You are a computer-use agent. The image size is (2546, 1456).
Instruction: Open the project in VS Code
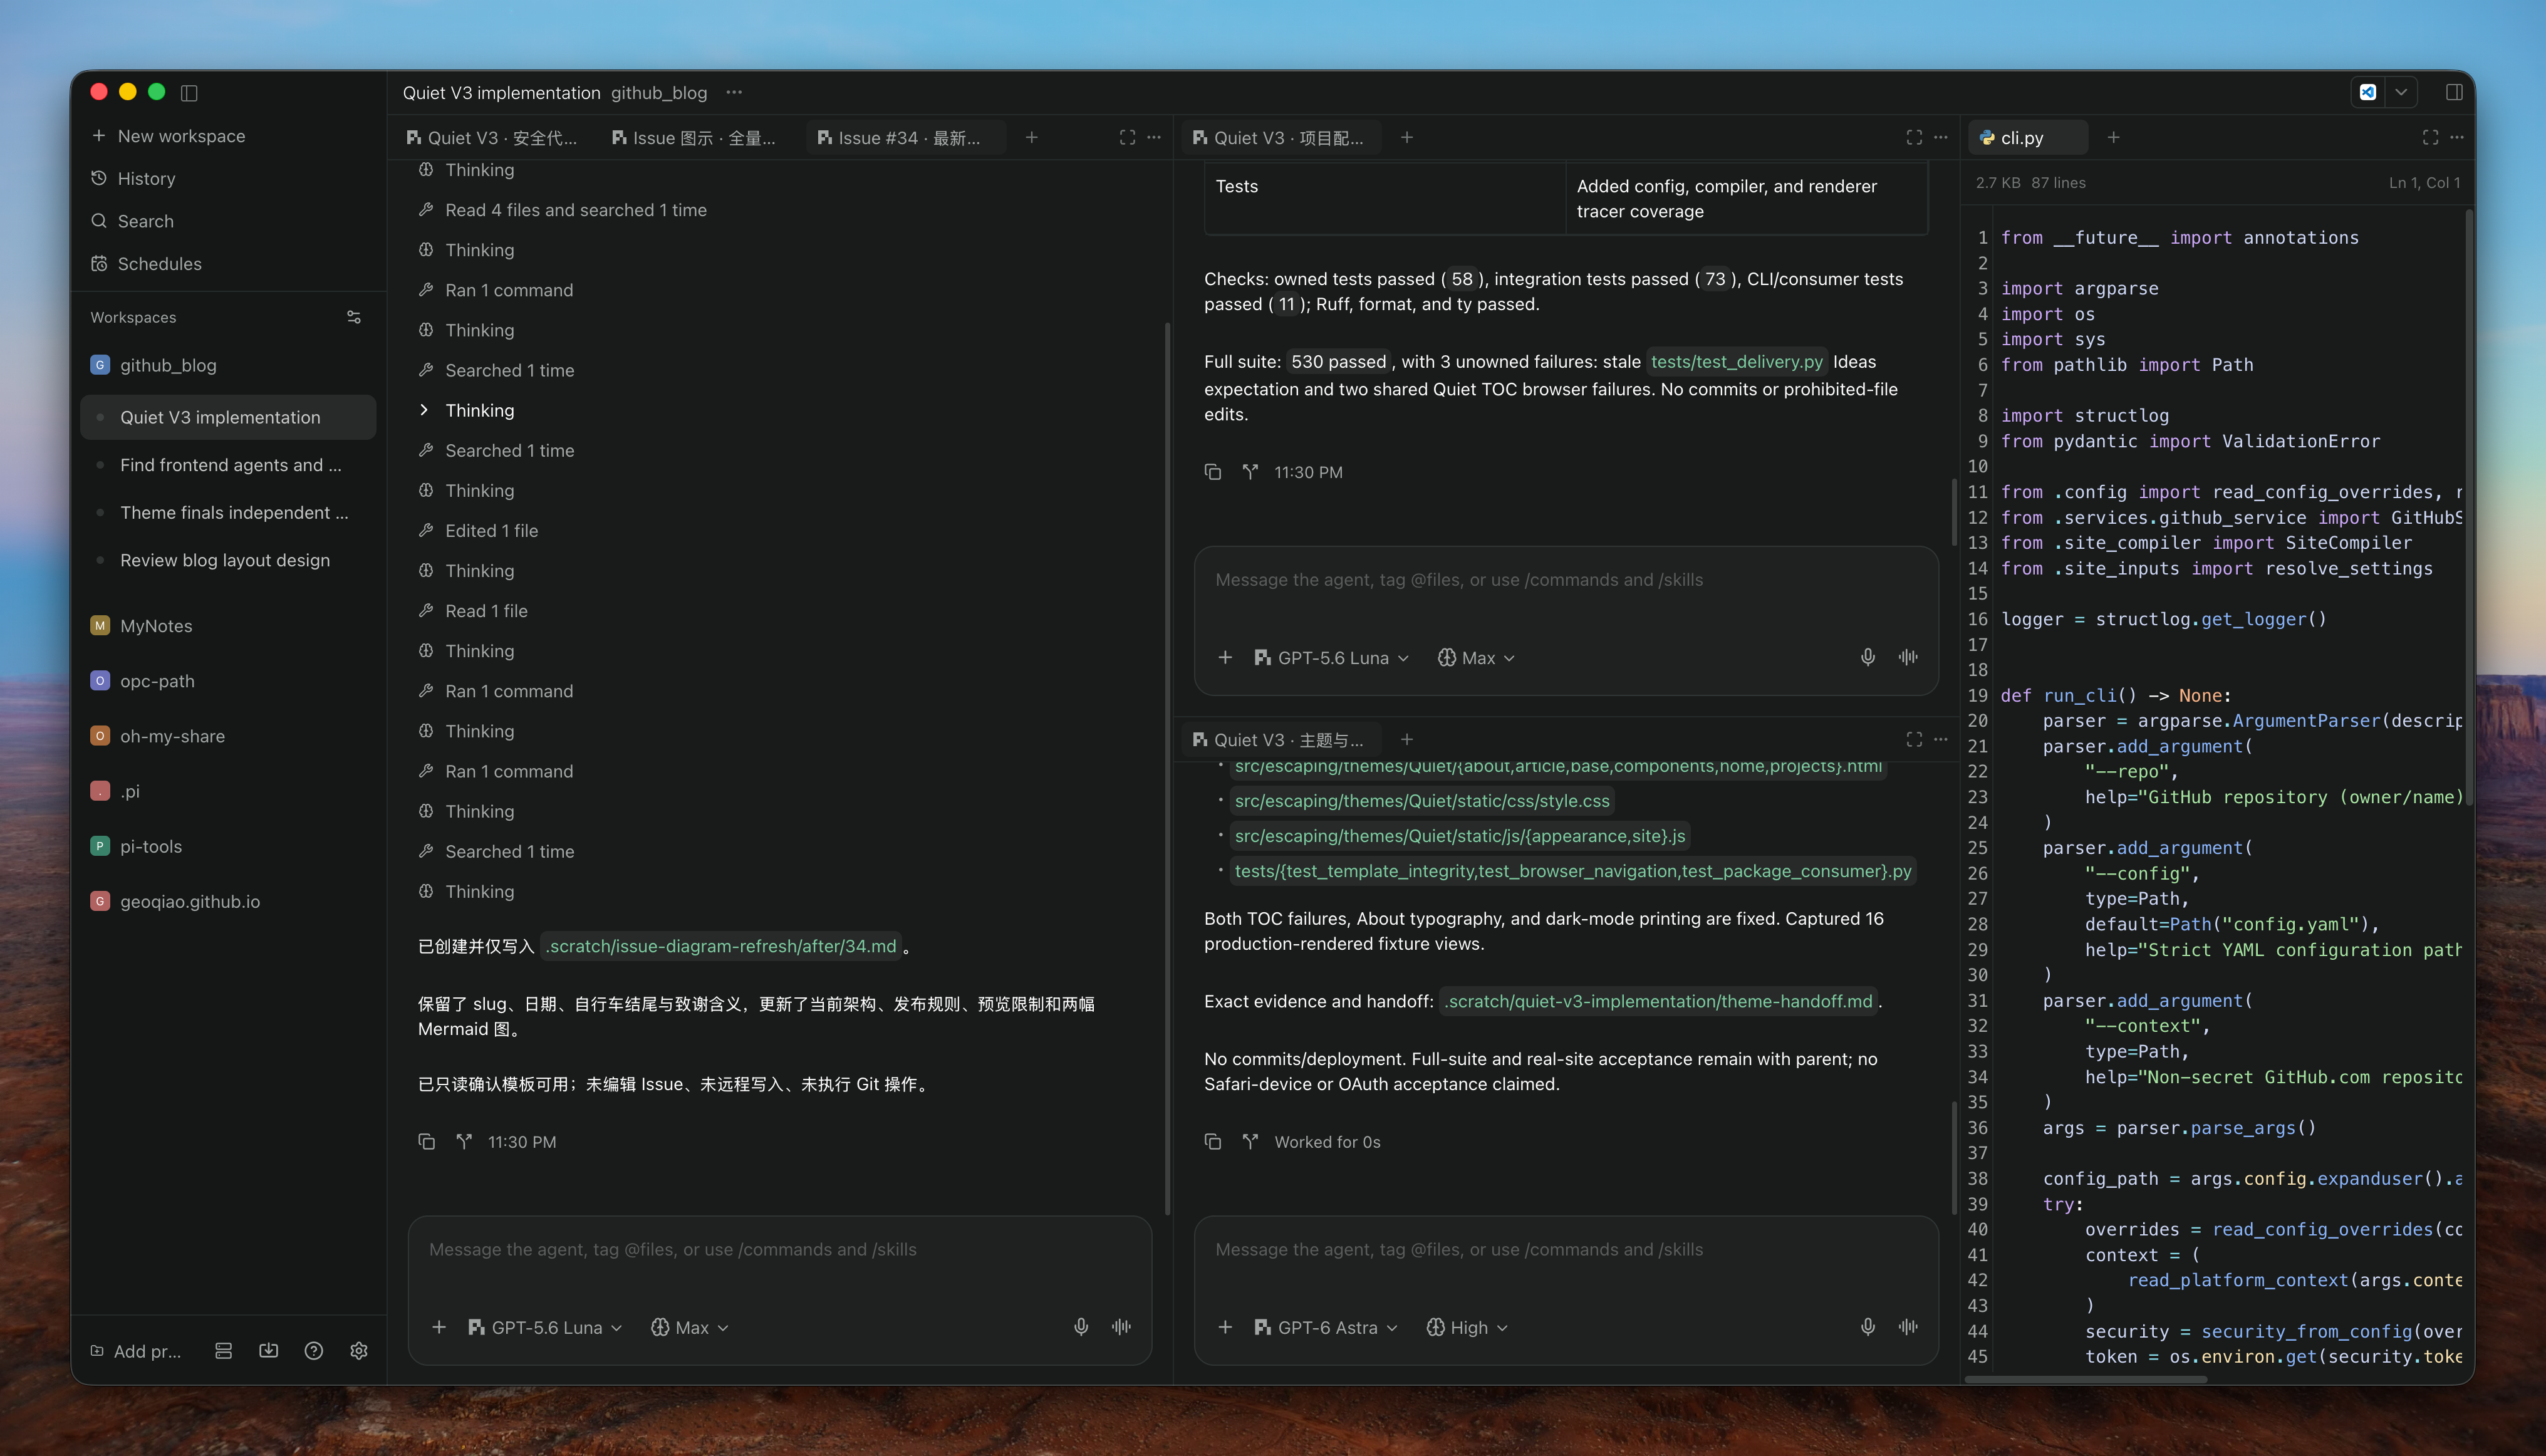pyautogui.click(x=2367, y=92)
